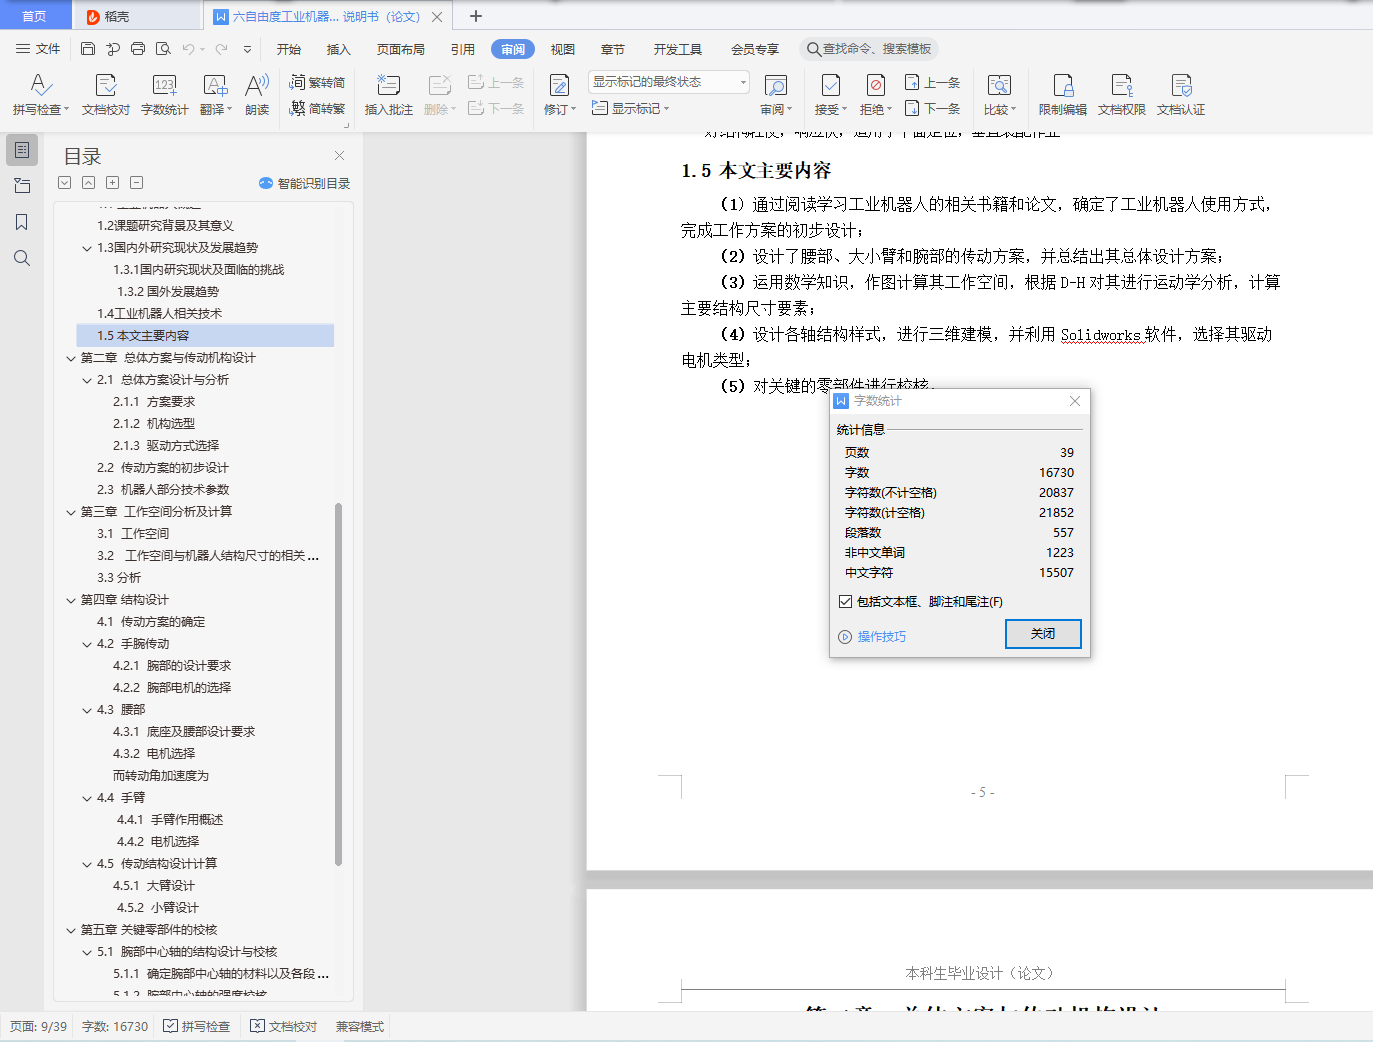
Task: Convert to traditional Chinese (繁转简)
Action: pos(317,82)
